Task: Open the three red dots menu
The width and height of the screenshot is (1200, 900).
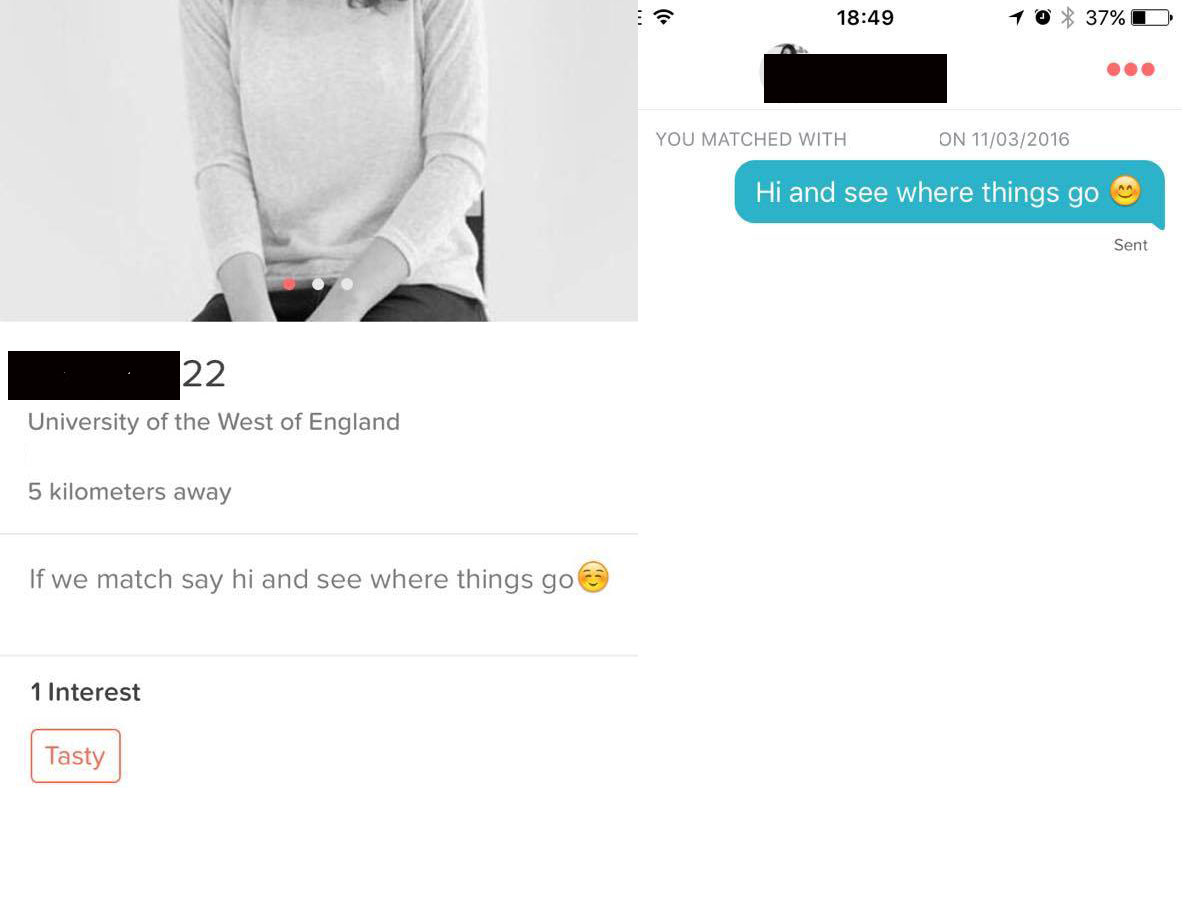Action: coord(1130,69)
